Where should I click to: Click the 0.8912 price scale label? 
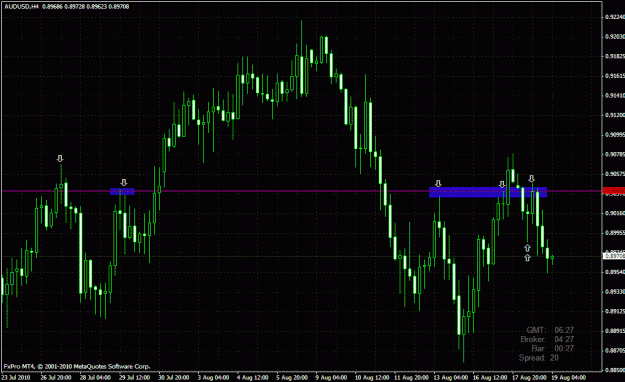pos(614,311)
